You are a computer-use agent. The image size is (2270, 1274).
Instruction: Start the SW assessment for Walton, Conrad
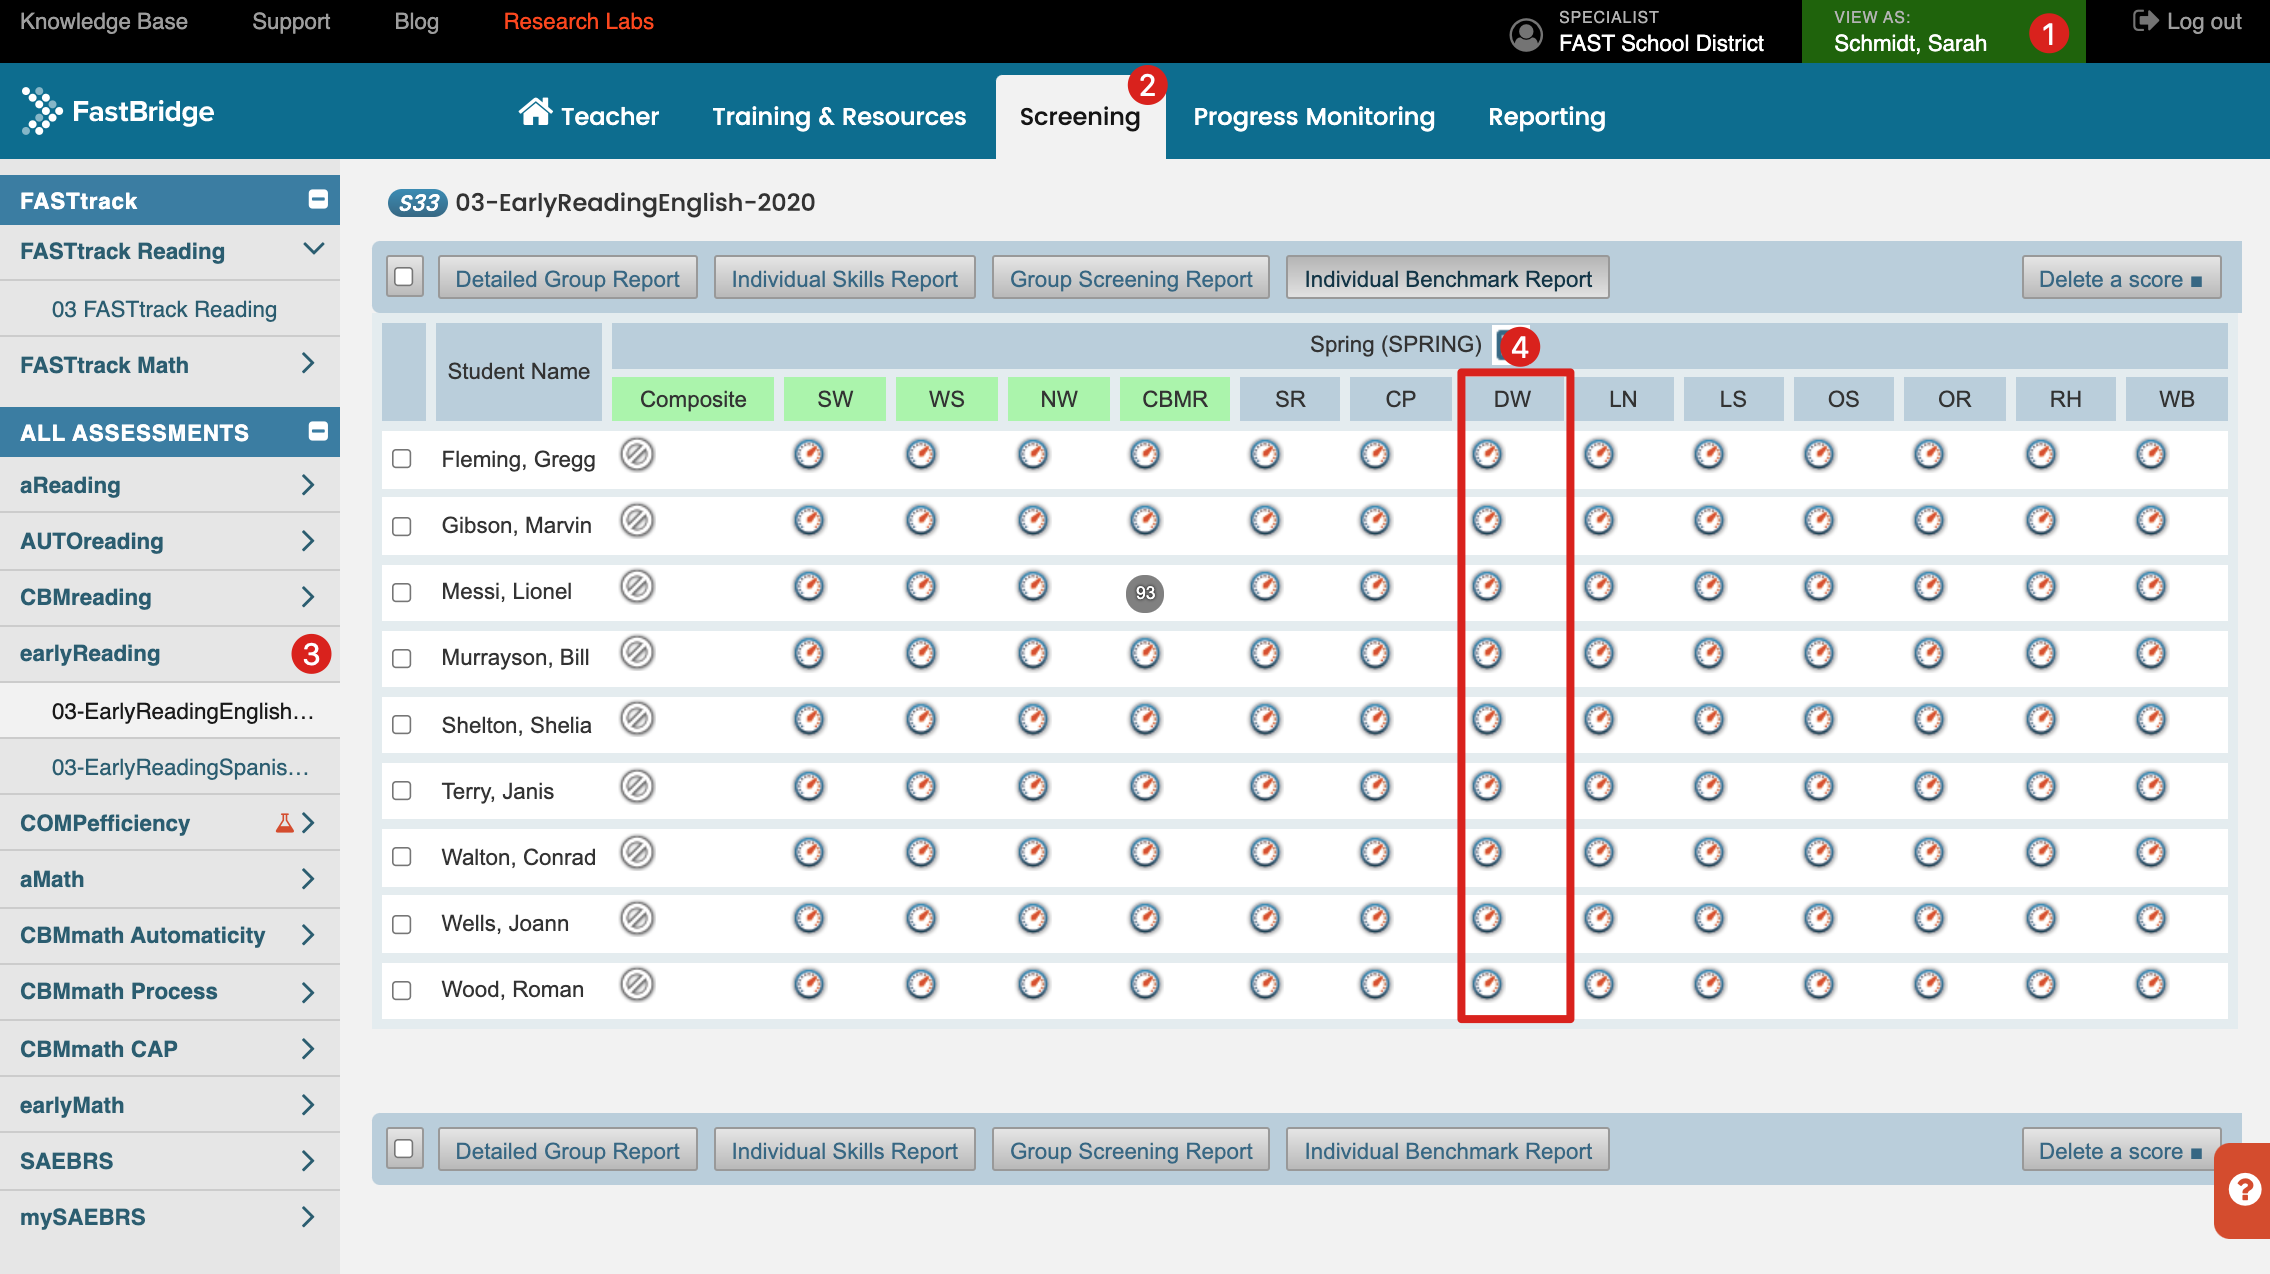pos(809,852)
